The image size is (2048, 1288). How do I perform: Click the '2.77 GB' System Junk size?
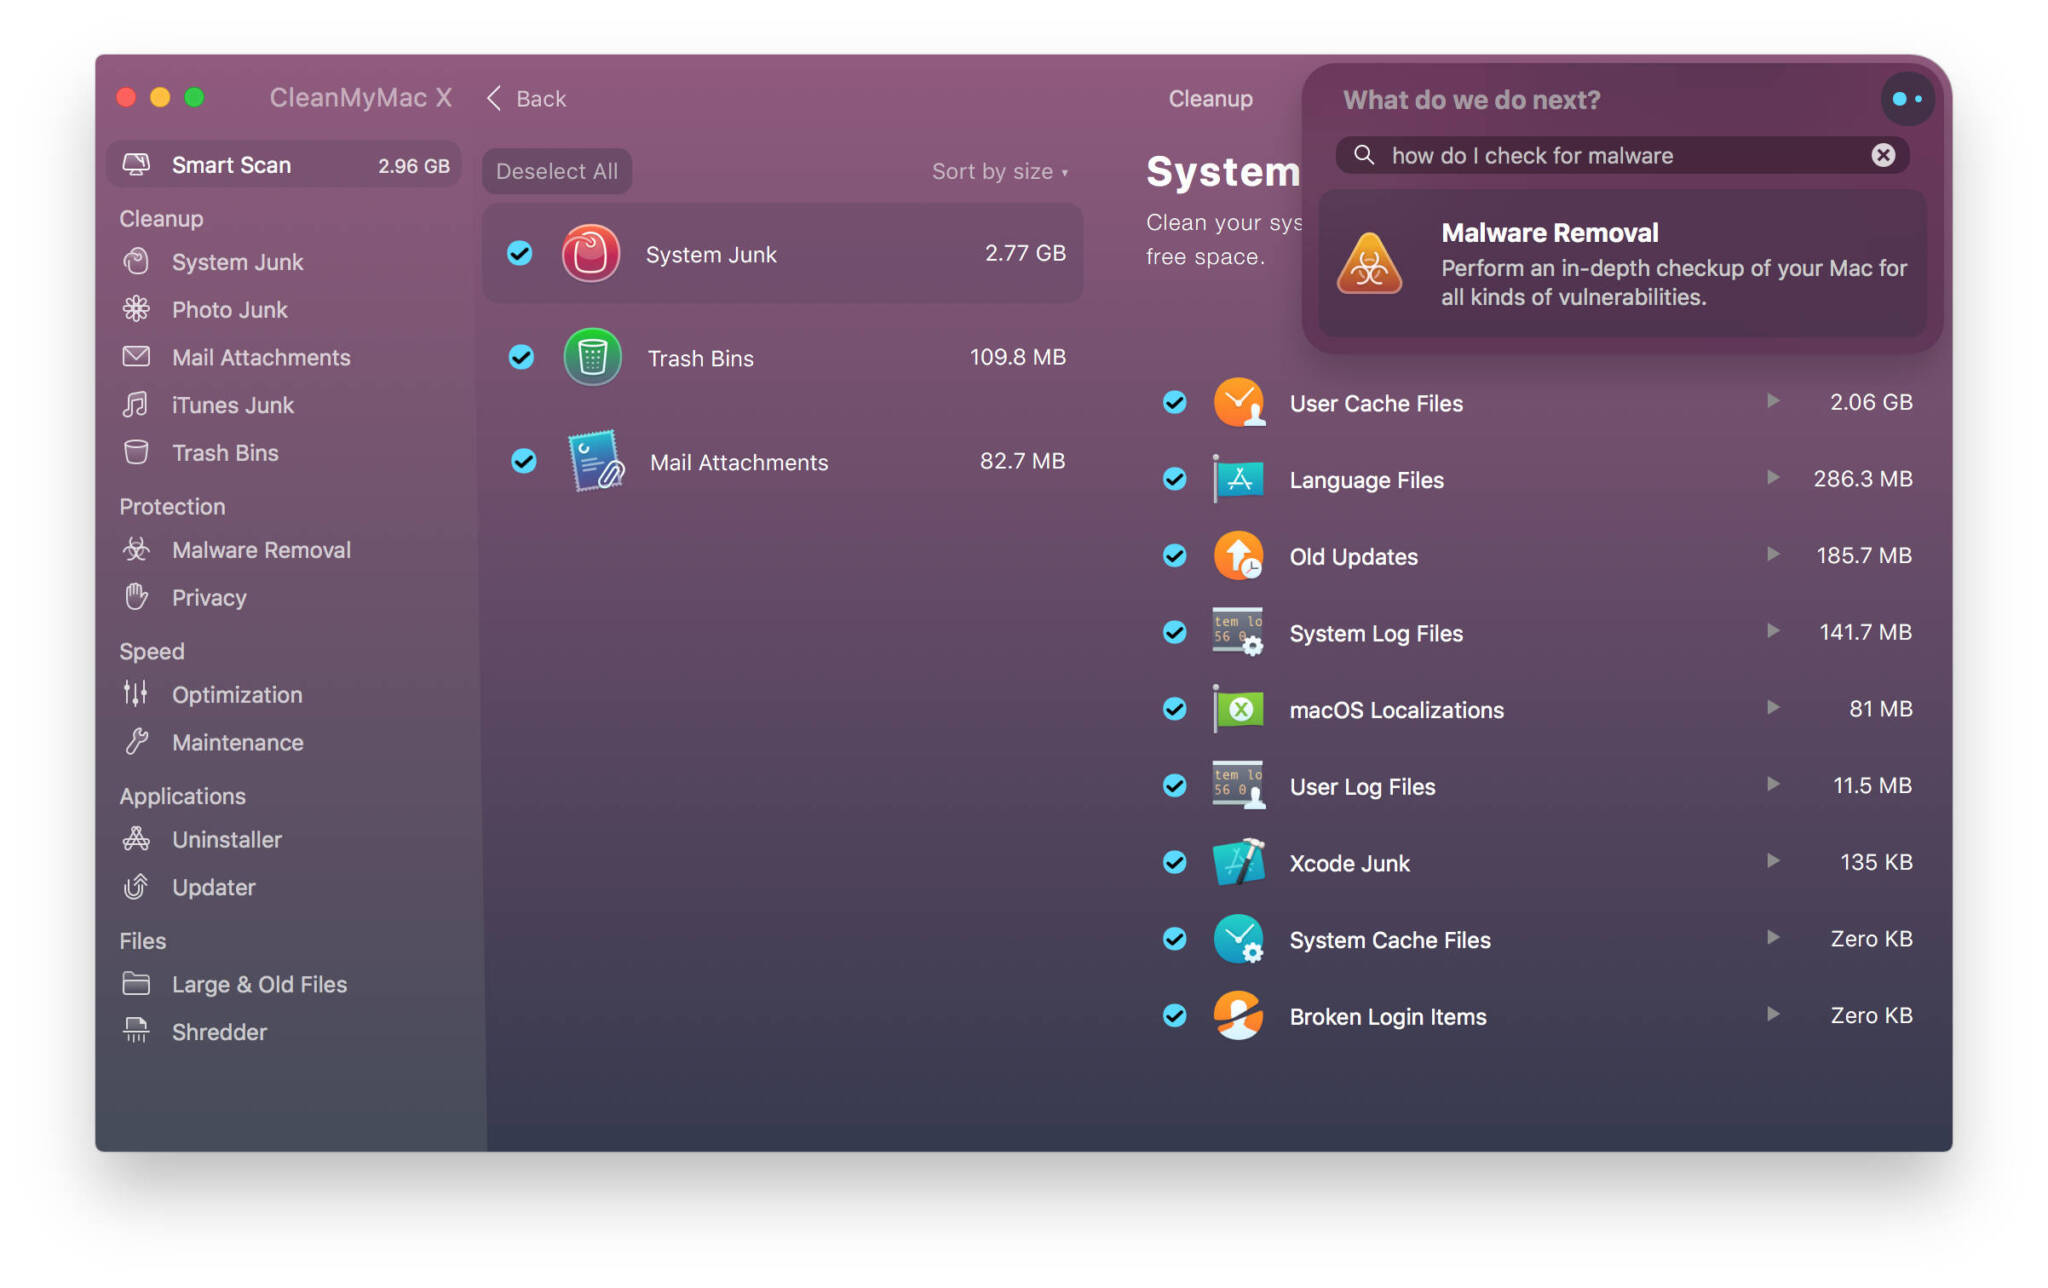(1025, 253)
